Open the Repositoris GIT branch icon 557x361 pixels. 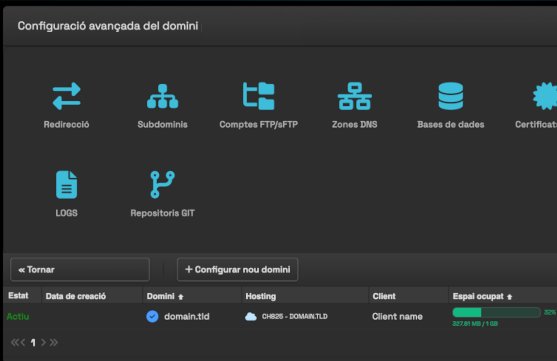coord(162,184)
